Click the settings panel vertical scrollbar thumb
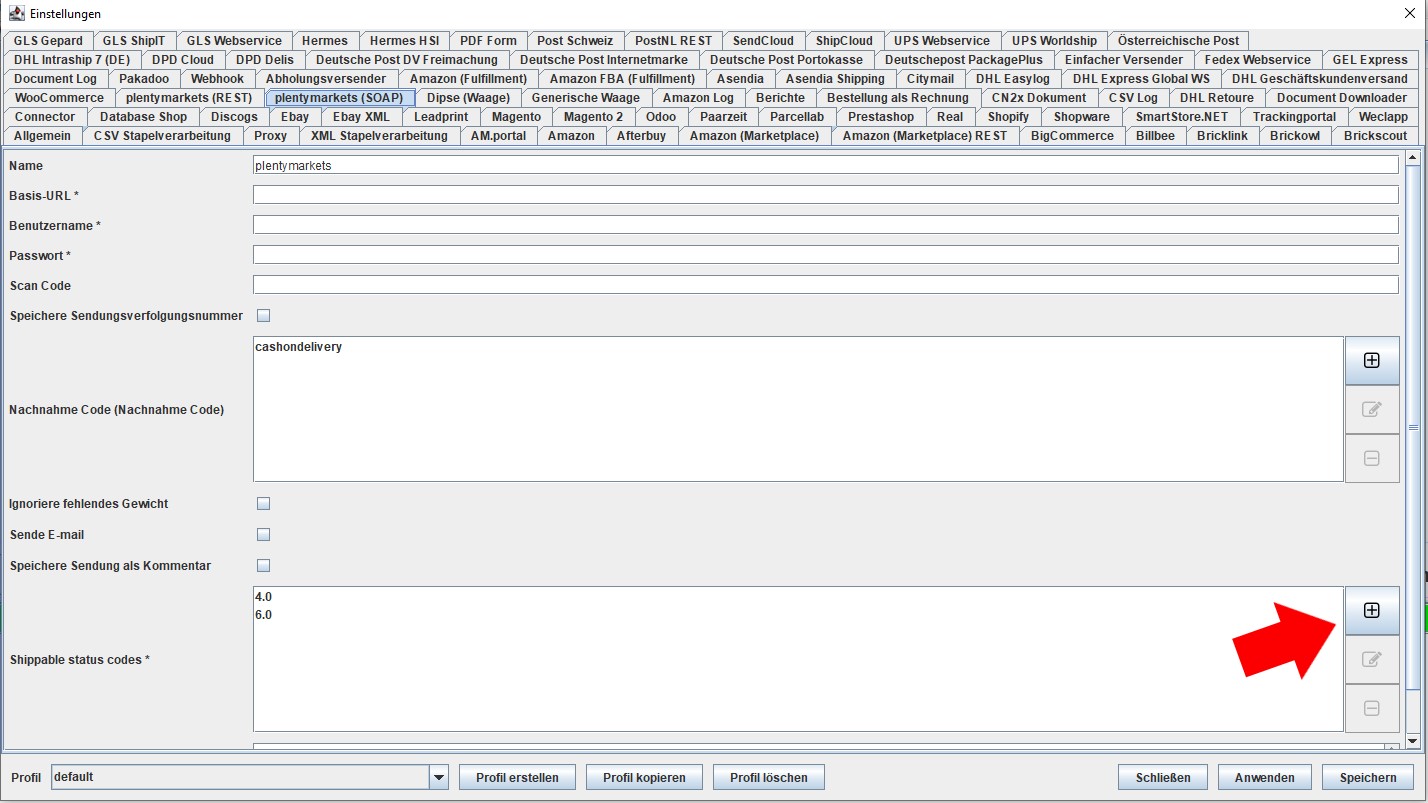 (1413, 427)
